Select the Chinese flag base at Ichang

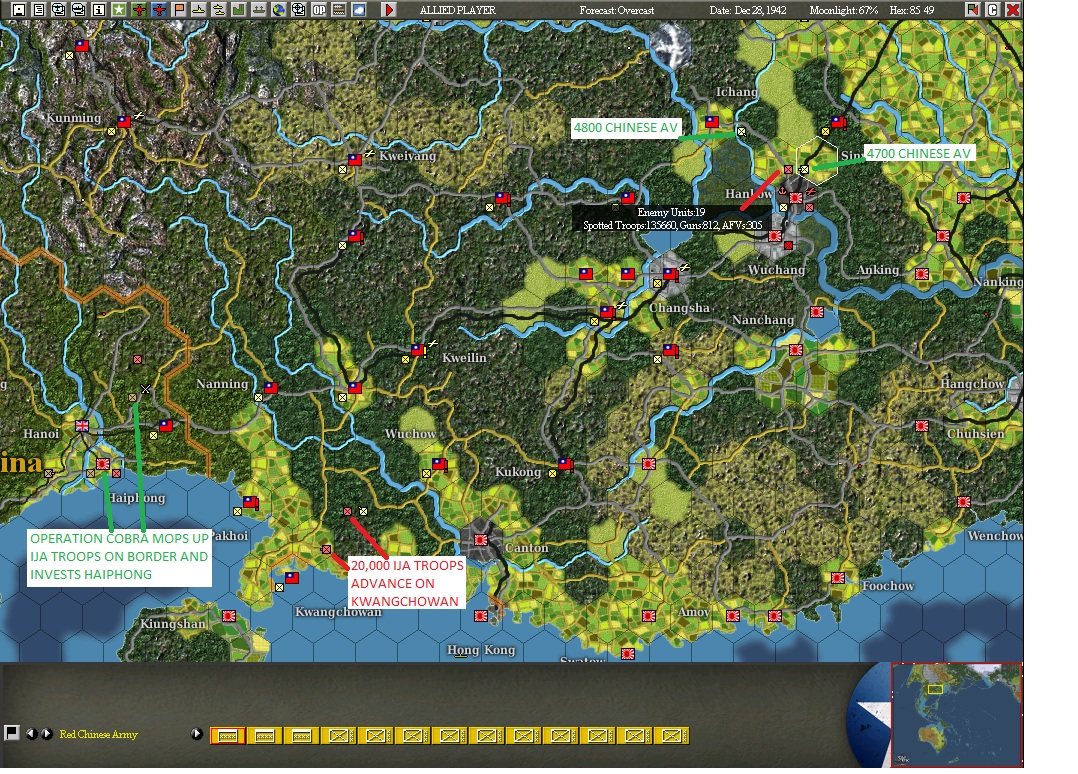pos(712,122)
